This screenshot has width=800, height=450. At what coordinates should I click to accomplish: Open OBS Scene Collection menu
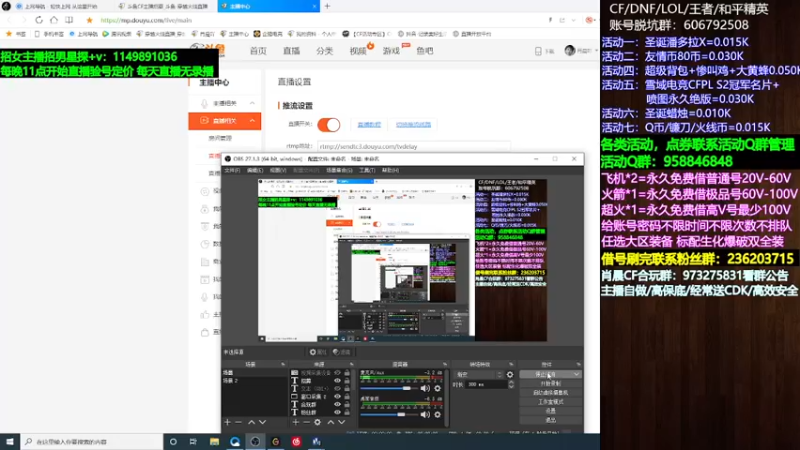coord(339,170)
